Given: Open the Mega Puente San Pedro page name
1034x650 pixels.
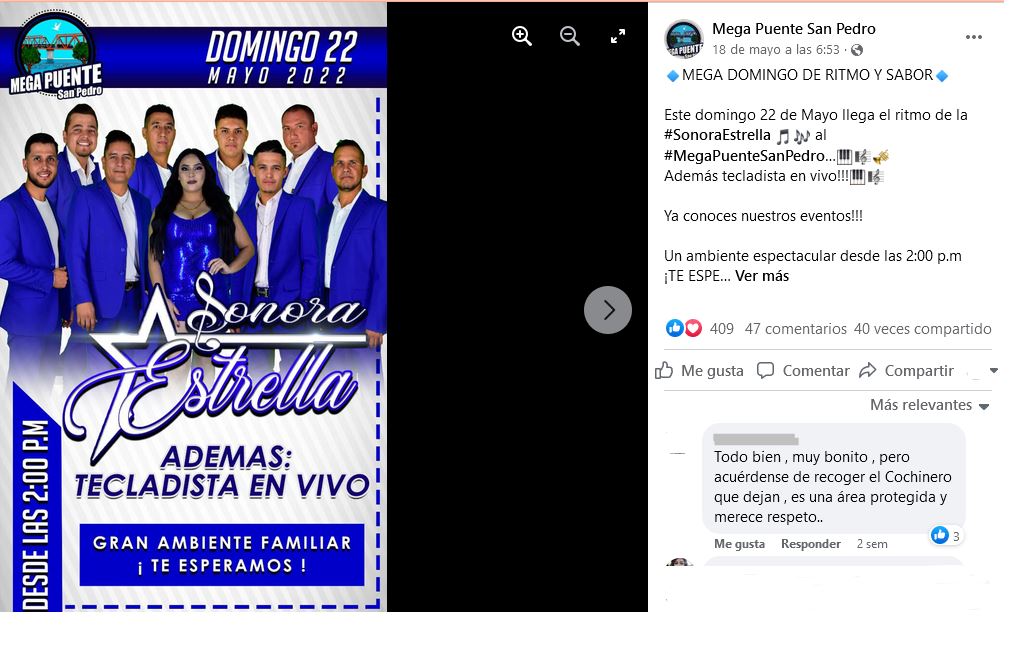Looking at the screenshot, I should click(x=793, y=29).
